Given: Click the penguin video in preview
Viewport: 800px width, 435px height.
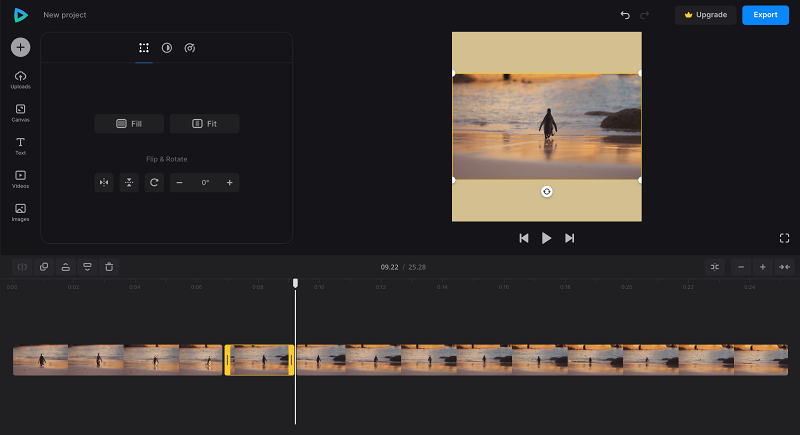Looking at the screenshot, I should point(547,126).
